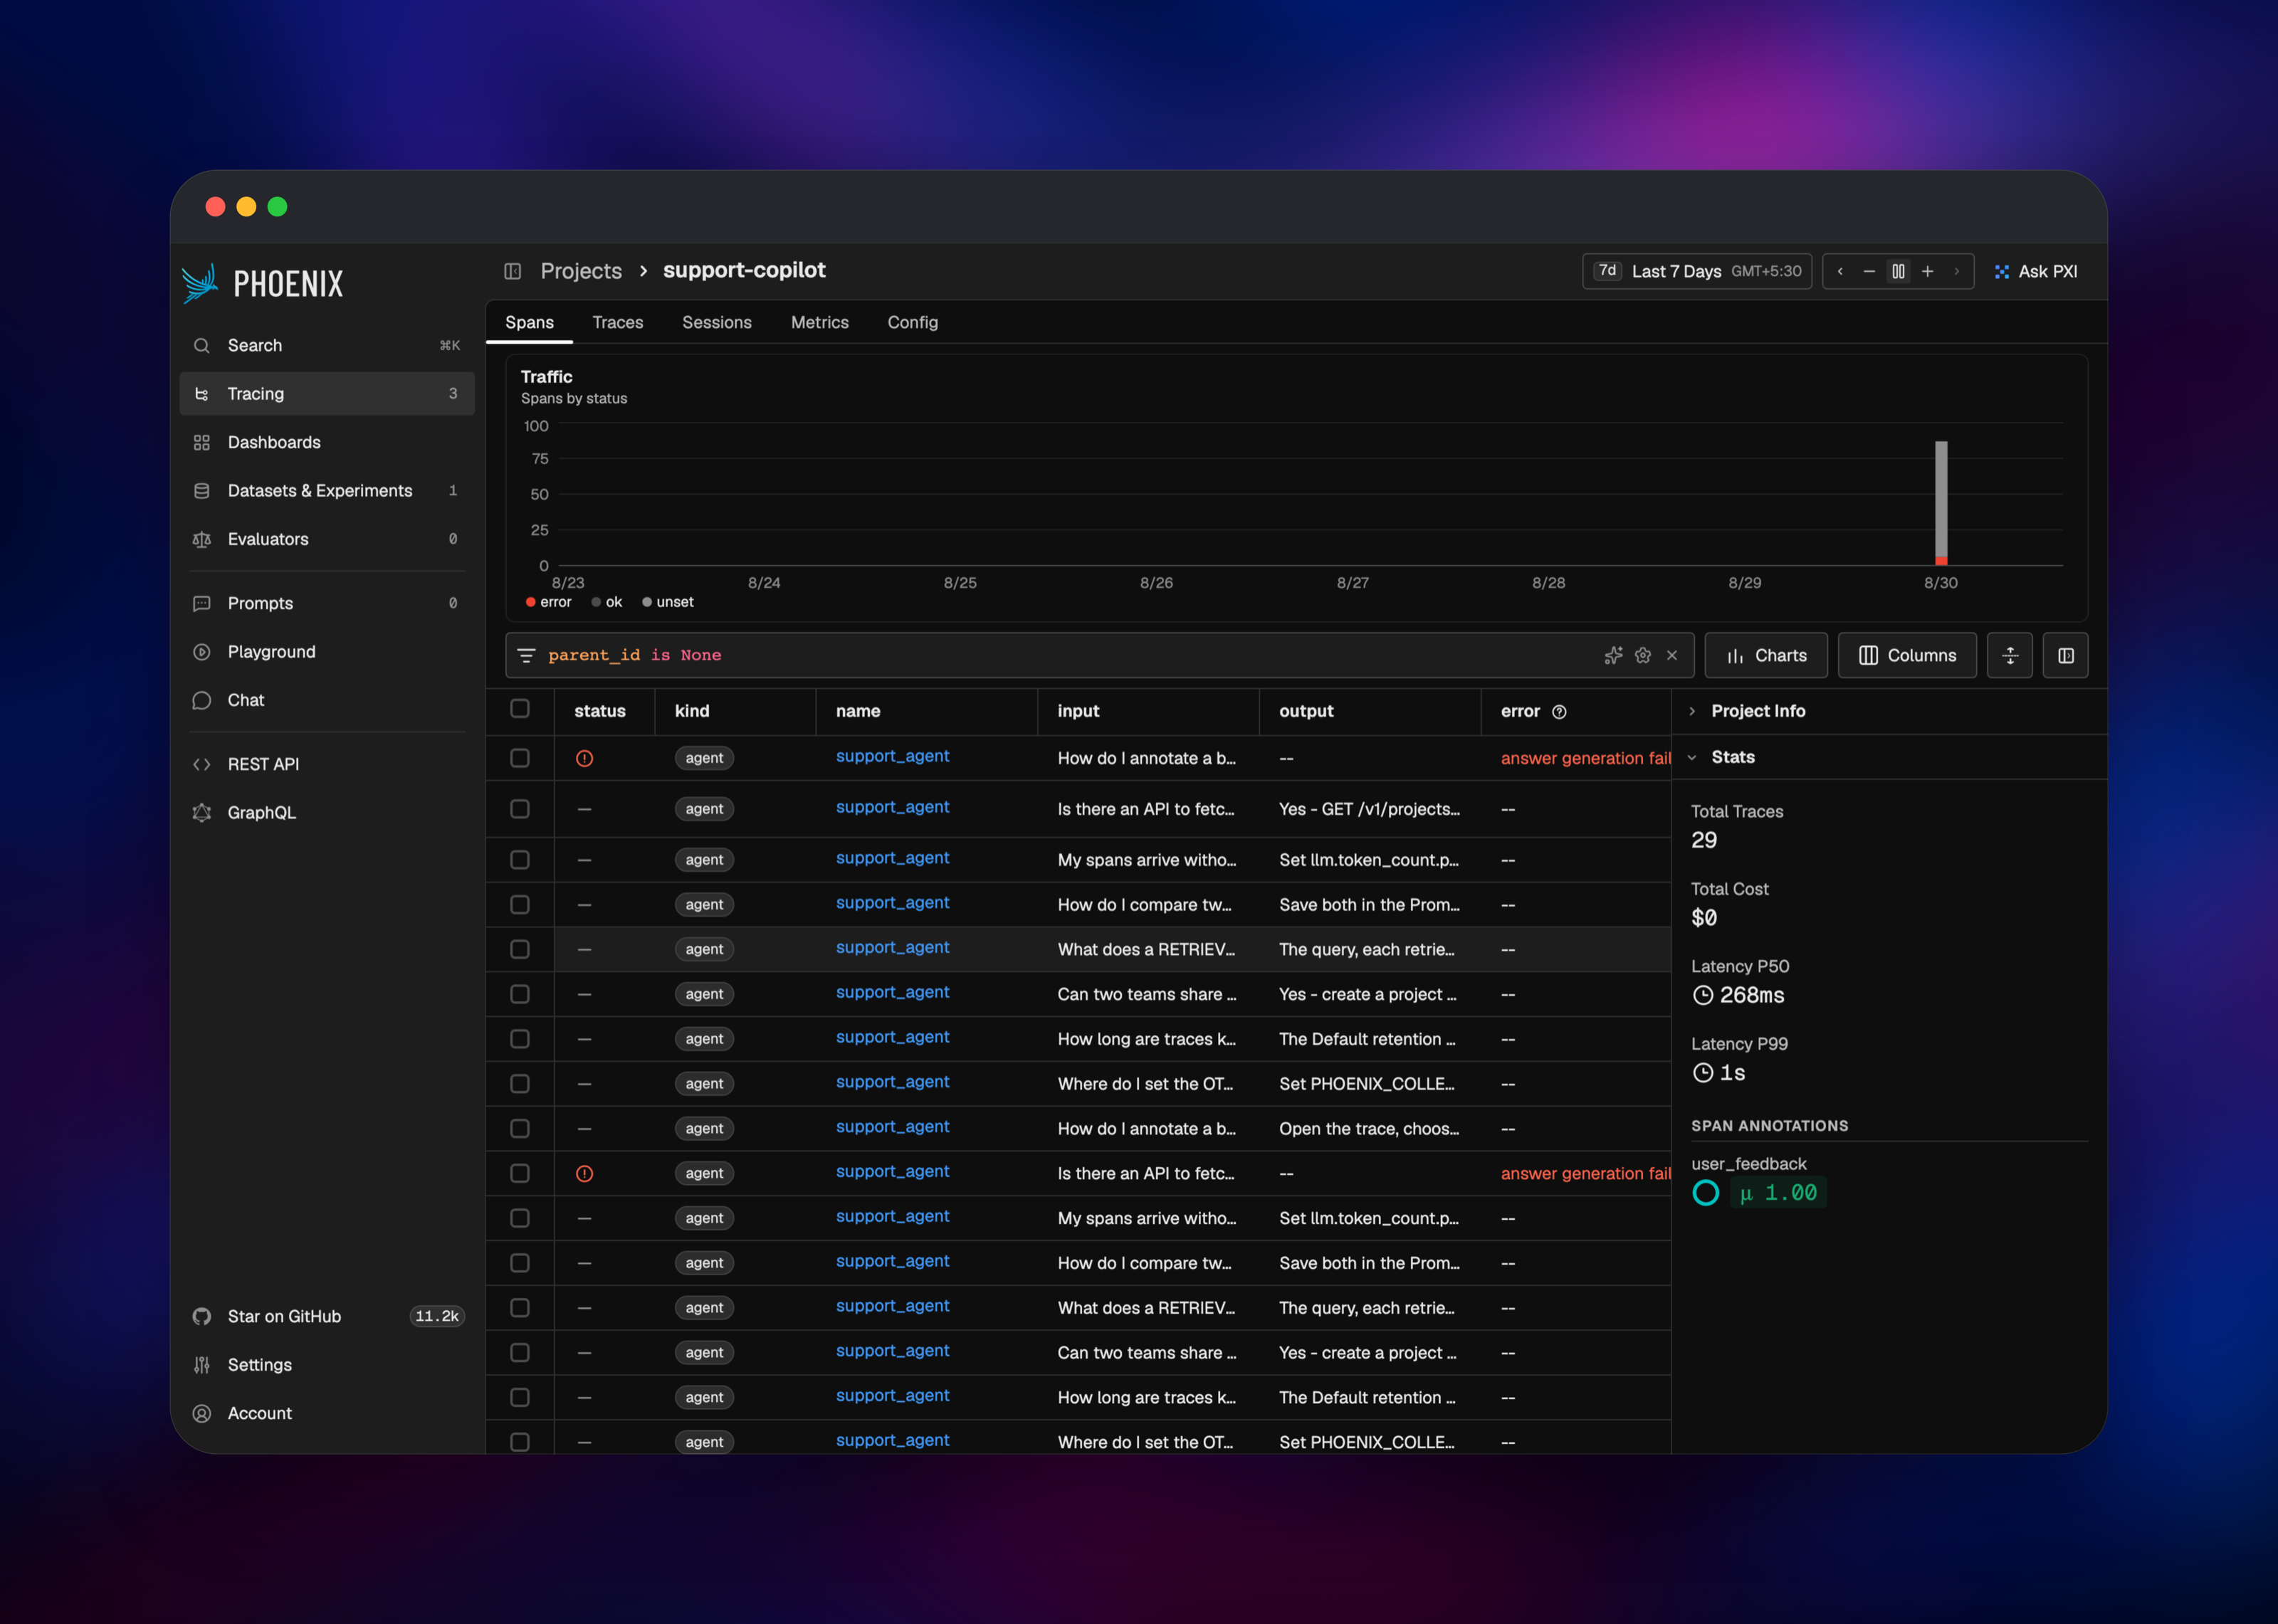
Task: Click the error legend swatch in Traffic chart
Action: click(x=531, y=602)
